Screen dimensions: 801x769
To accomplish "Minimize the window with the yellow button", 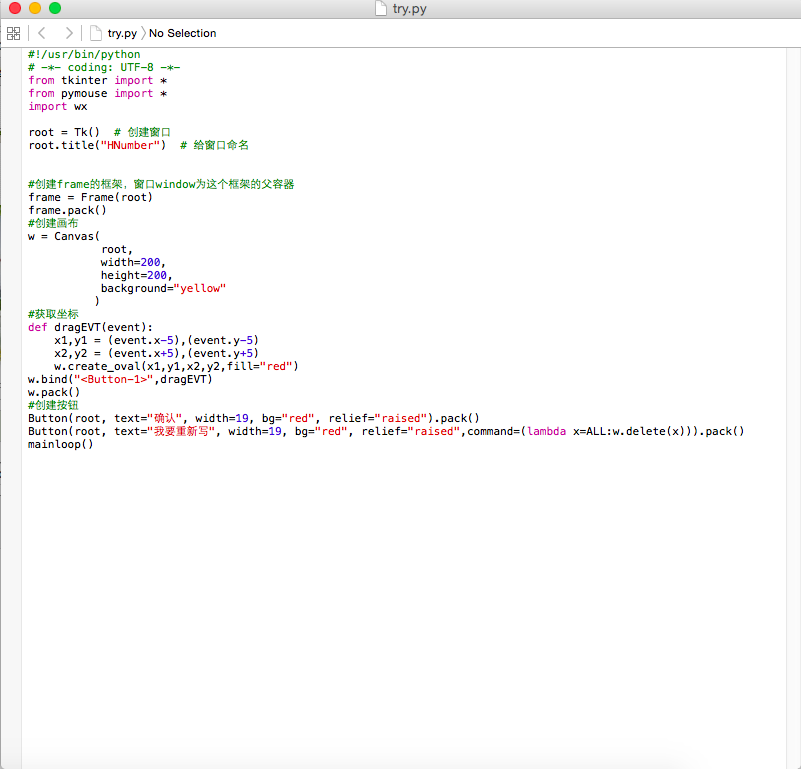I will pyautogui.click(x=34, y=8).
